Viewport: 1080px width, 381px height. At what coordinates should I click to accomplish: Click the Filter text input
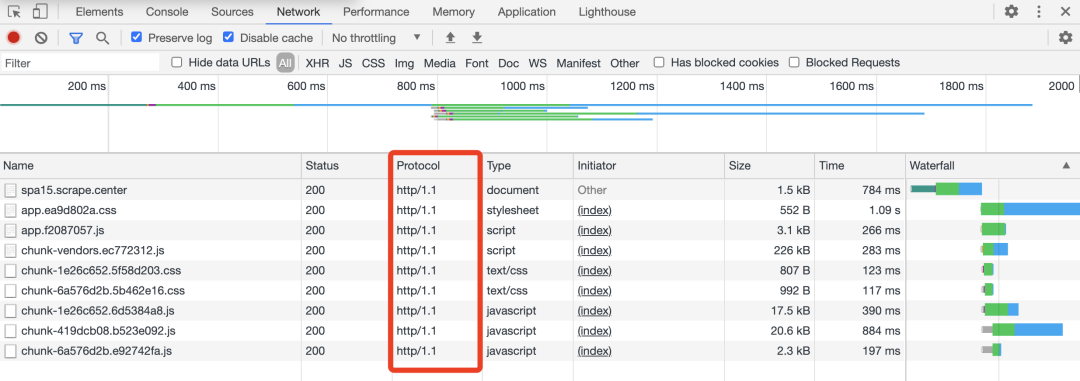point(80,63)
